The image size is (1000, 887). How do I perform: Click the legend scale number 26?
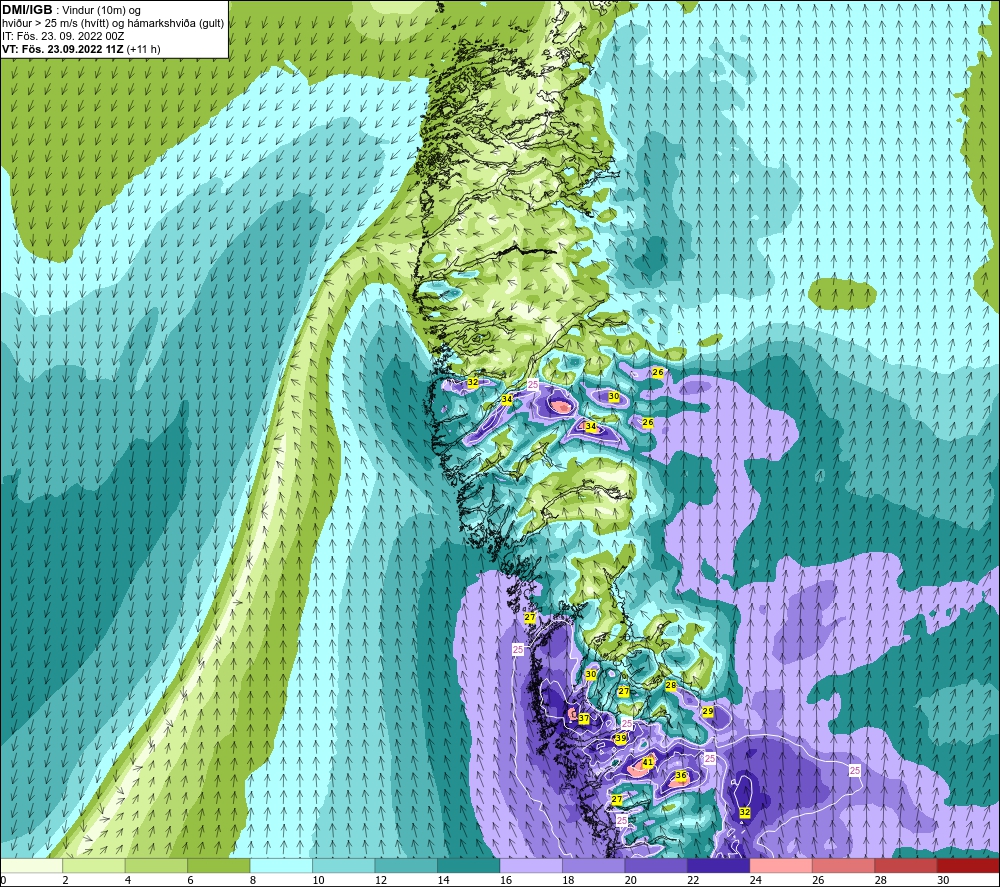tap(818, 880)
